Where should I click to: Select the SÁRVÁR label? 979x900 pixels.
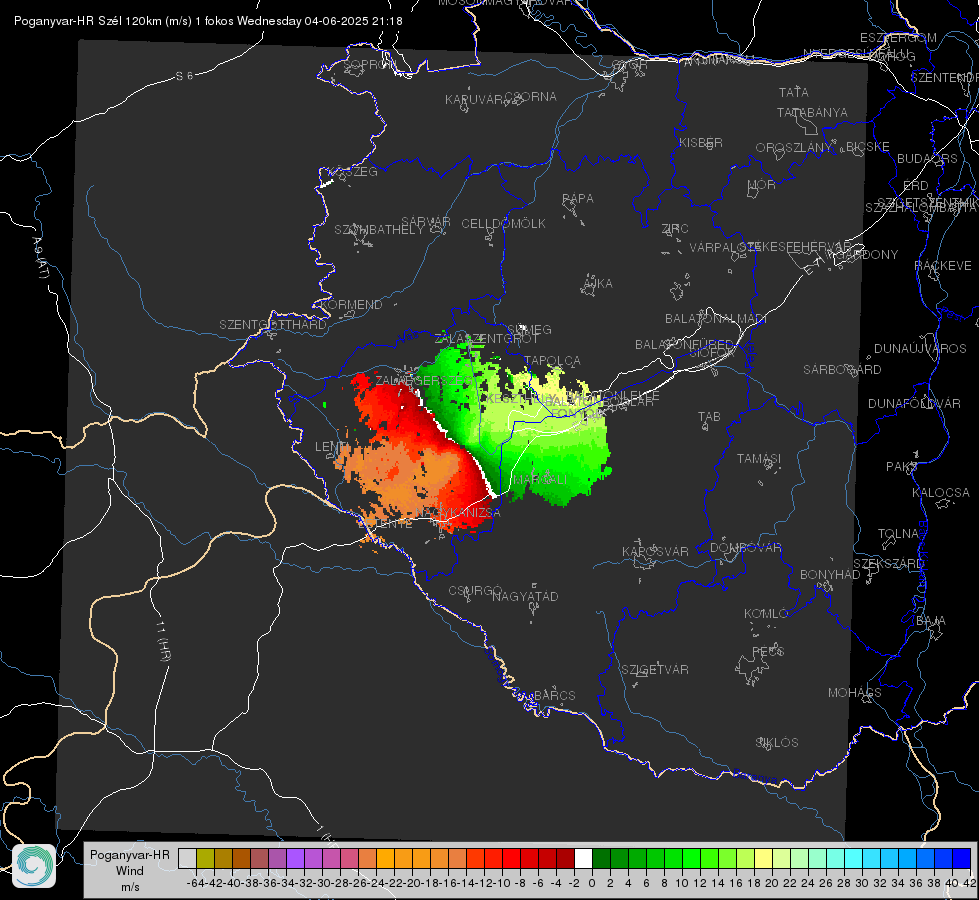[425, 222]
